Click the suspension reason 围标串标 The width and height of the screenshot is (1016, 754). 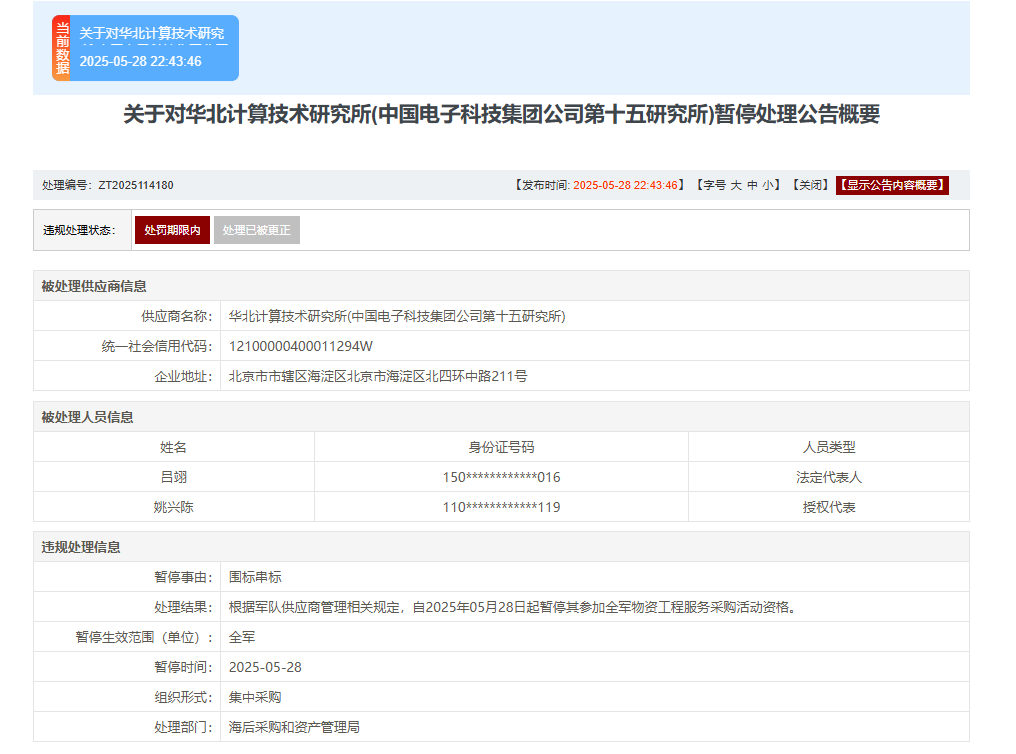(x=255, y=577)
